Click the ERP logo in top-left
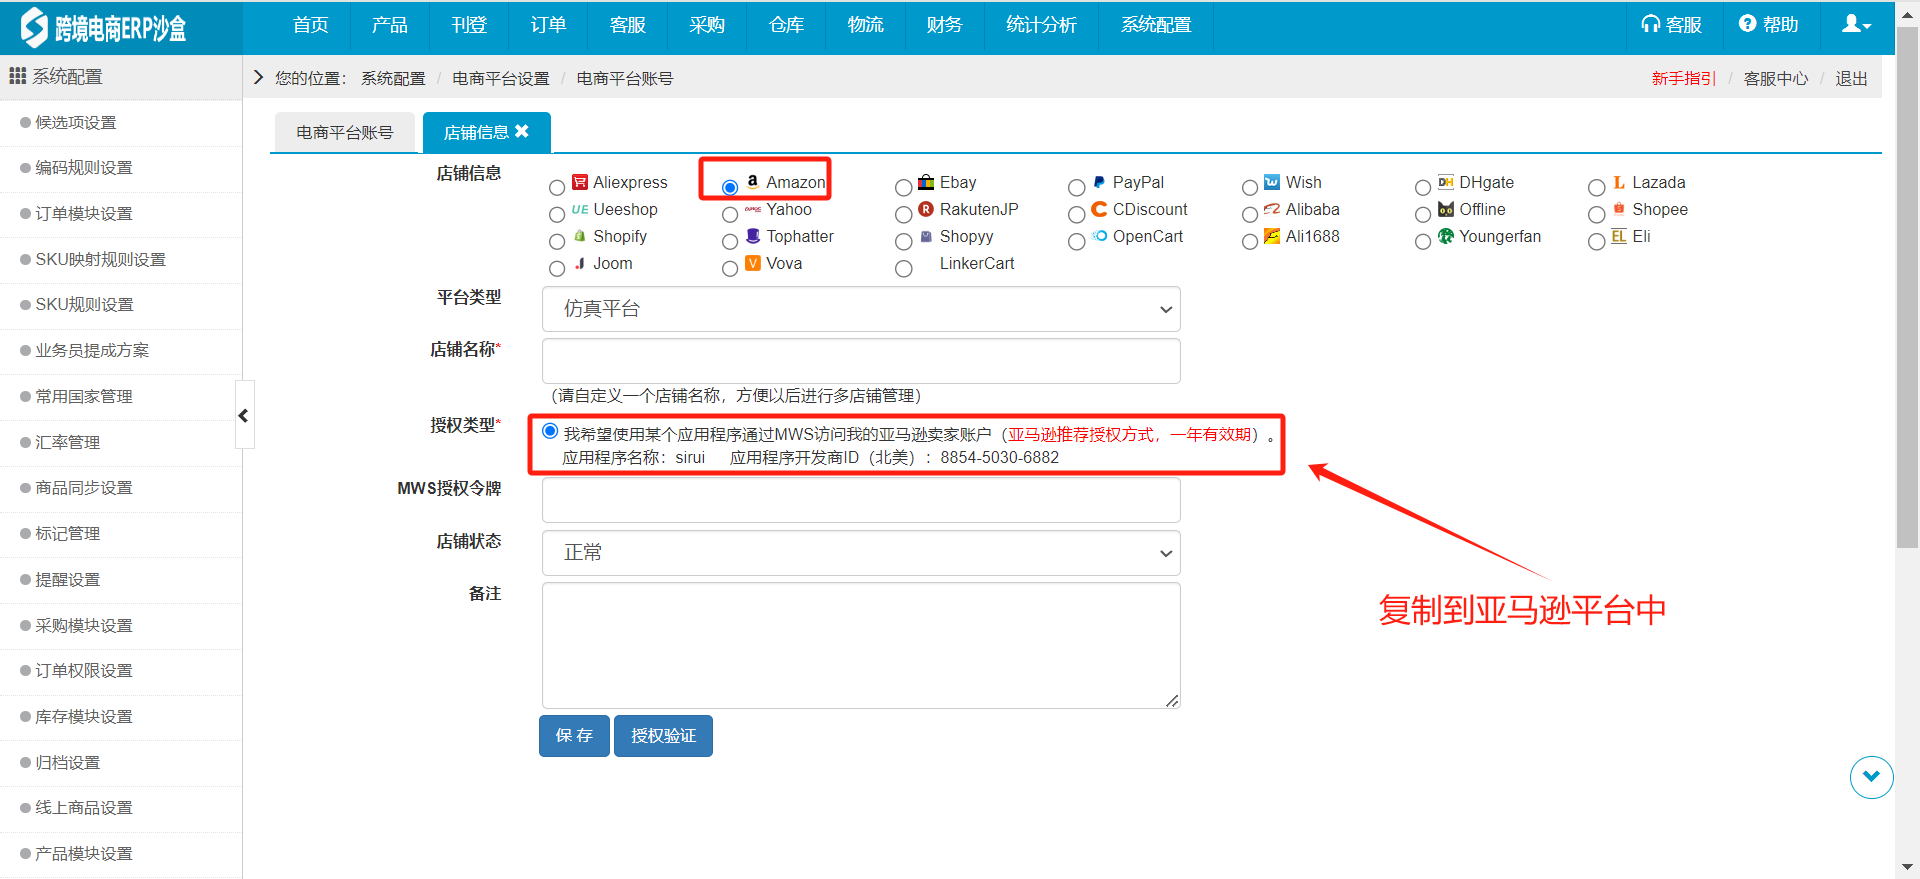 34,27
